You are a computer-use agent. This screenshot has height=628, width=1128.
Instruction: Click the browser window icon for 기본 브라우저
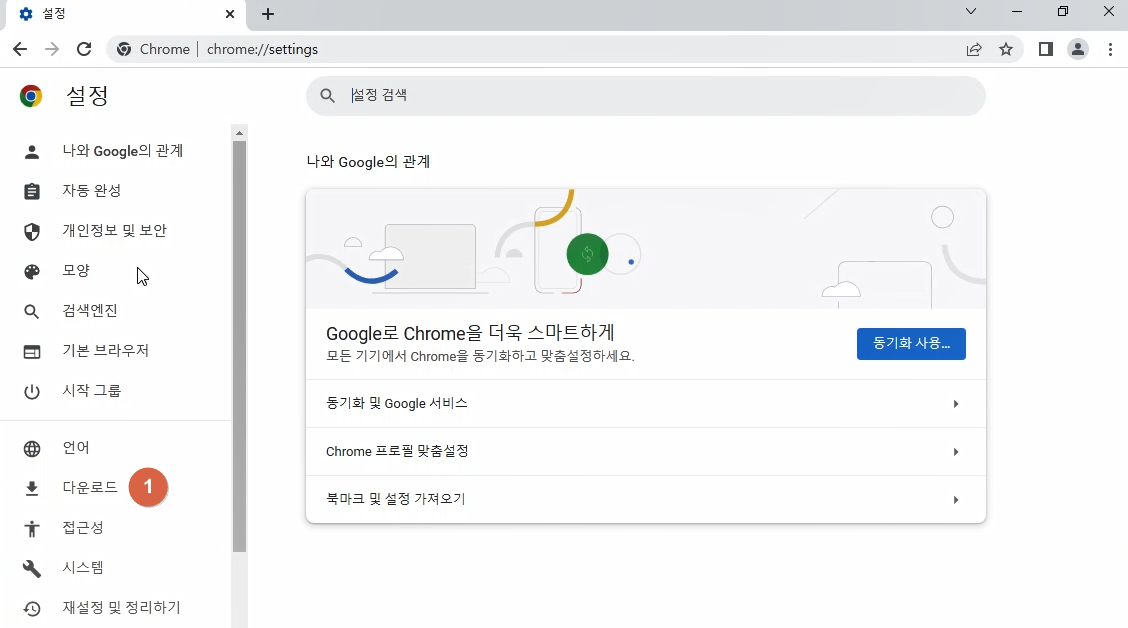click(x=32, y=352)
